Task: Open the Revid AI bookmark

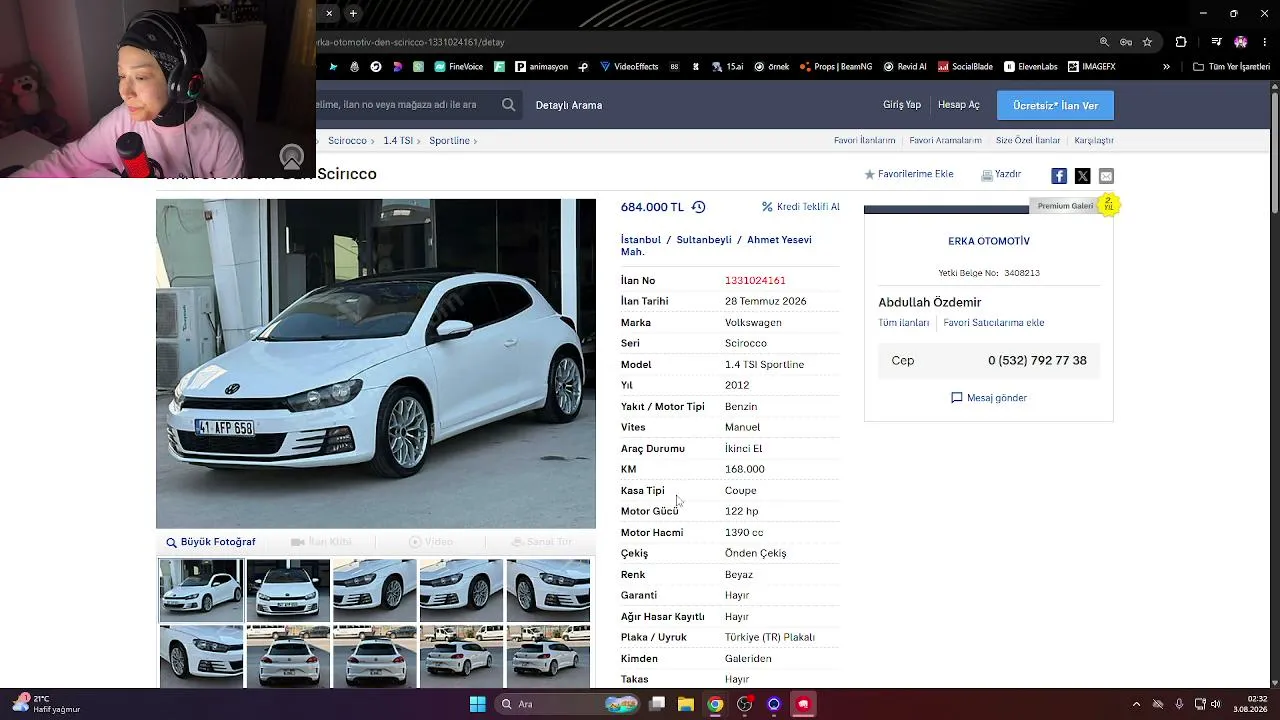Action: (905, 67)
